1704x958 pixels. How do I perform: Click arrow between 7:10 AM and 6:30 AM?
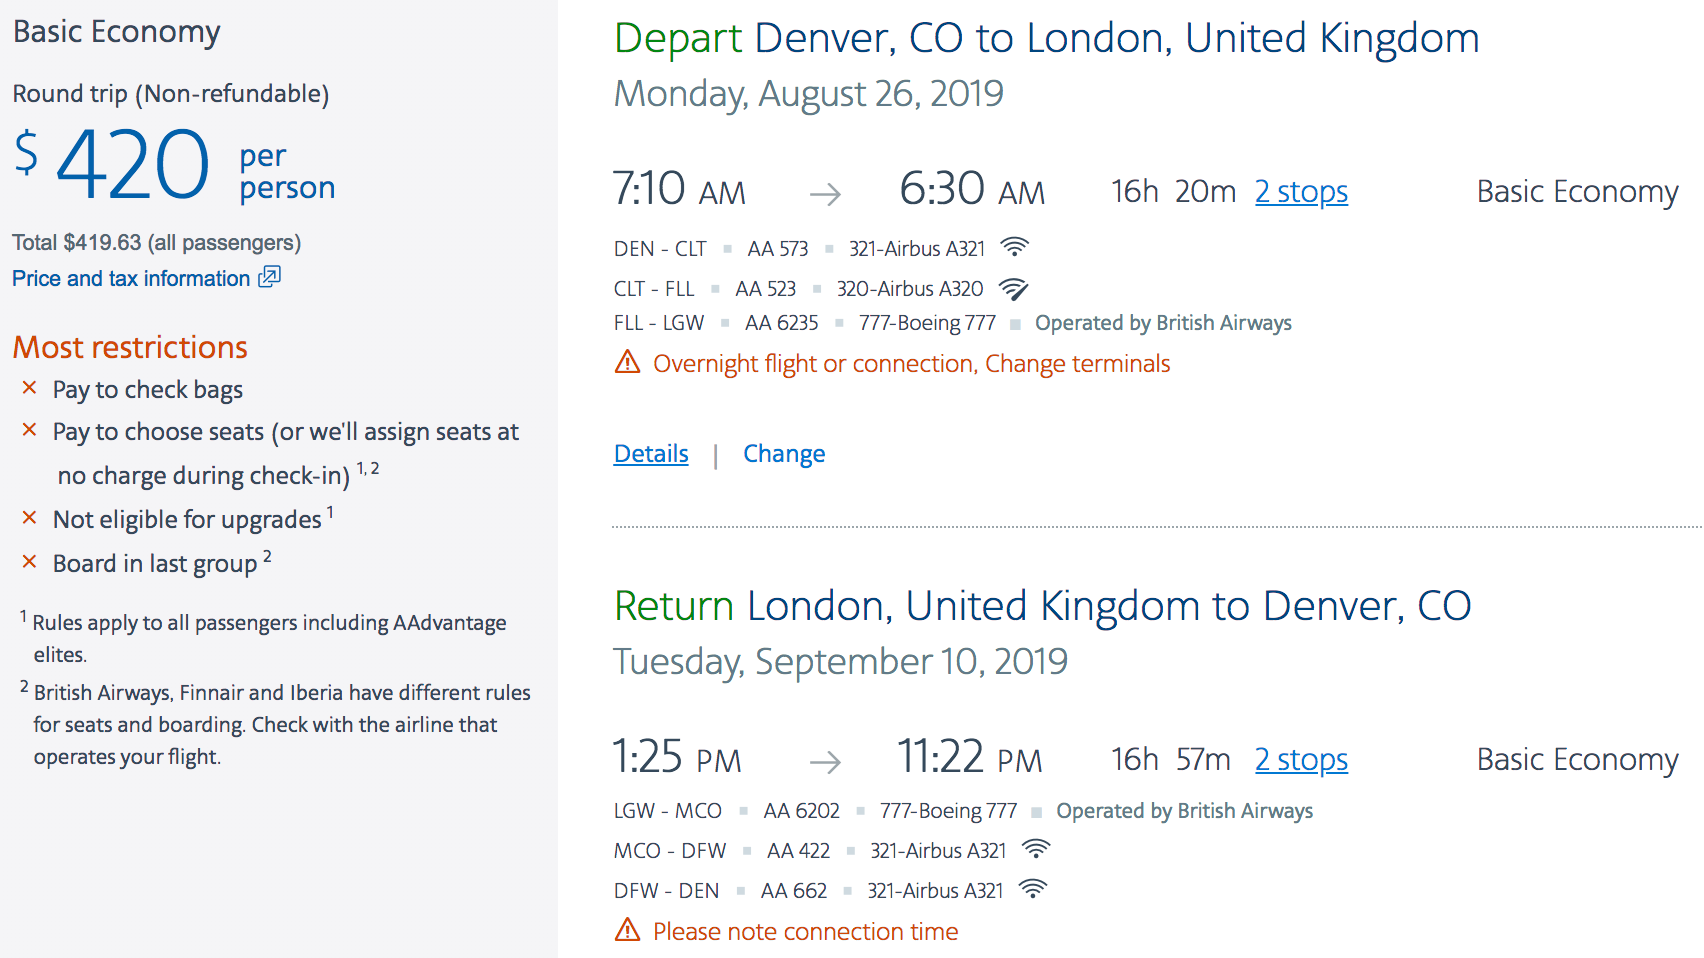tap(825, 193)
